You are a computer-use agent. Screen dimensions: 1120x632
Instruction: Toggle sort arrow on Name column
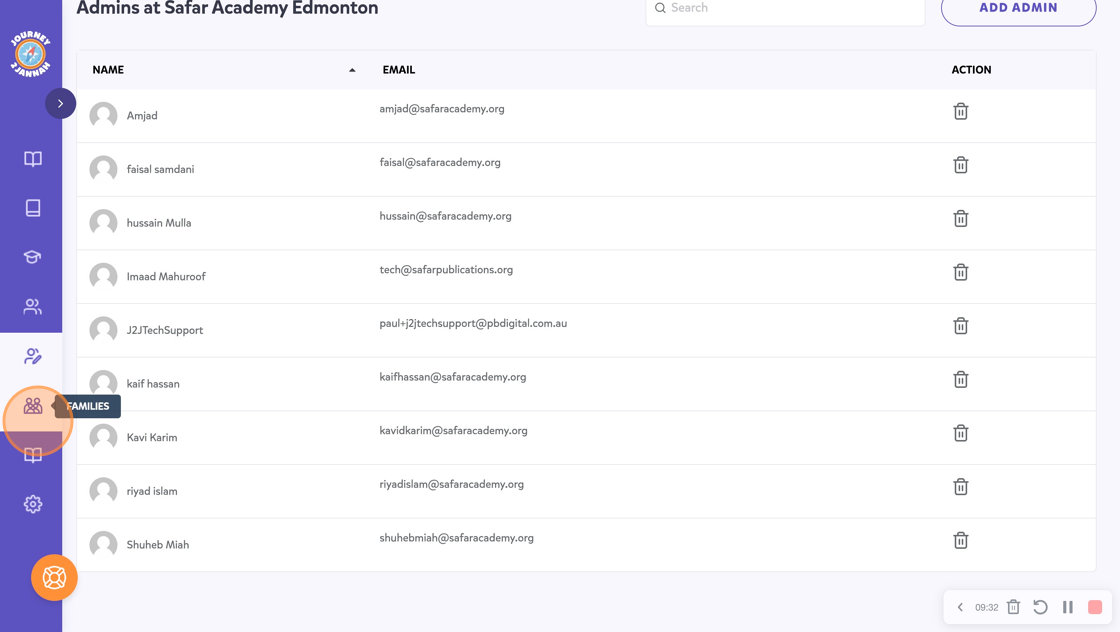[x=352, y=70]
